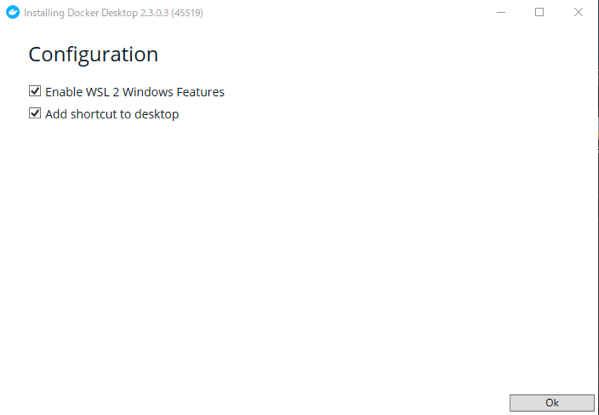
Task: Click the word 'Features' in first option
Action: coord(199,92)
